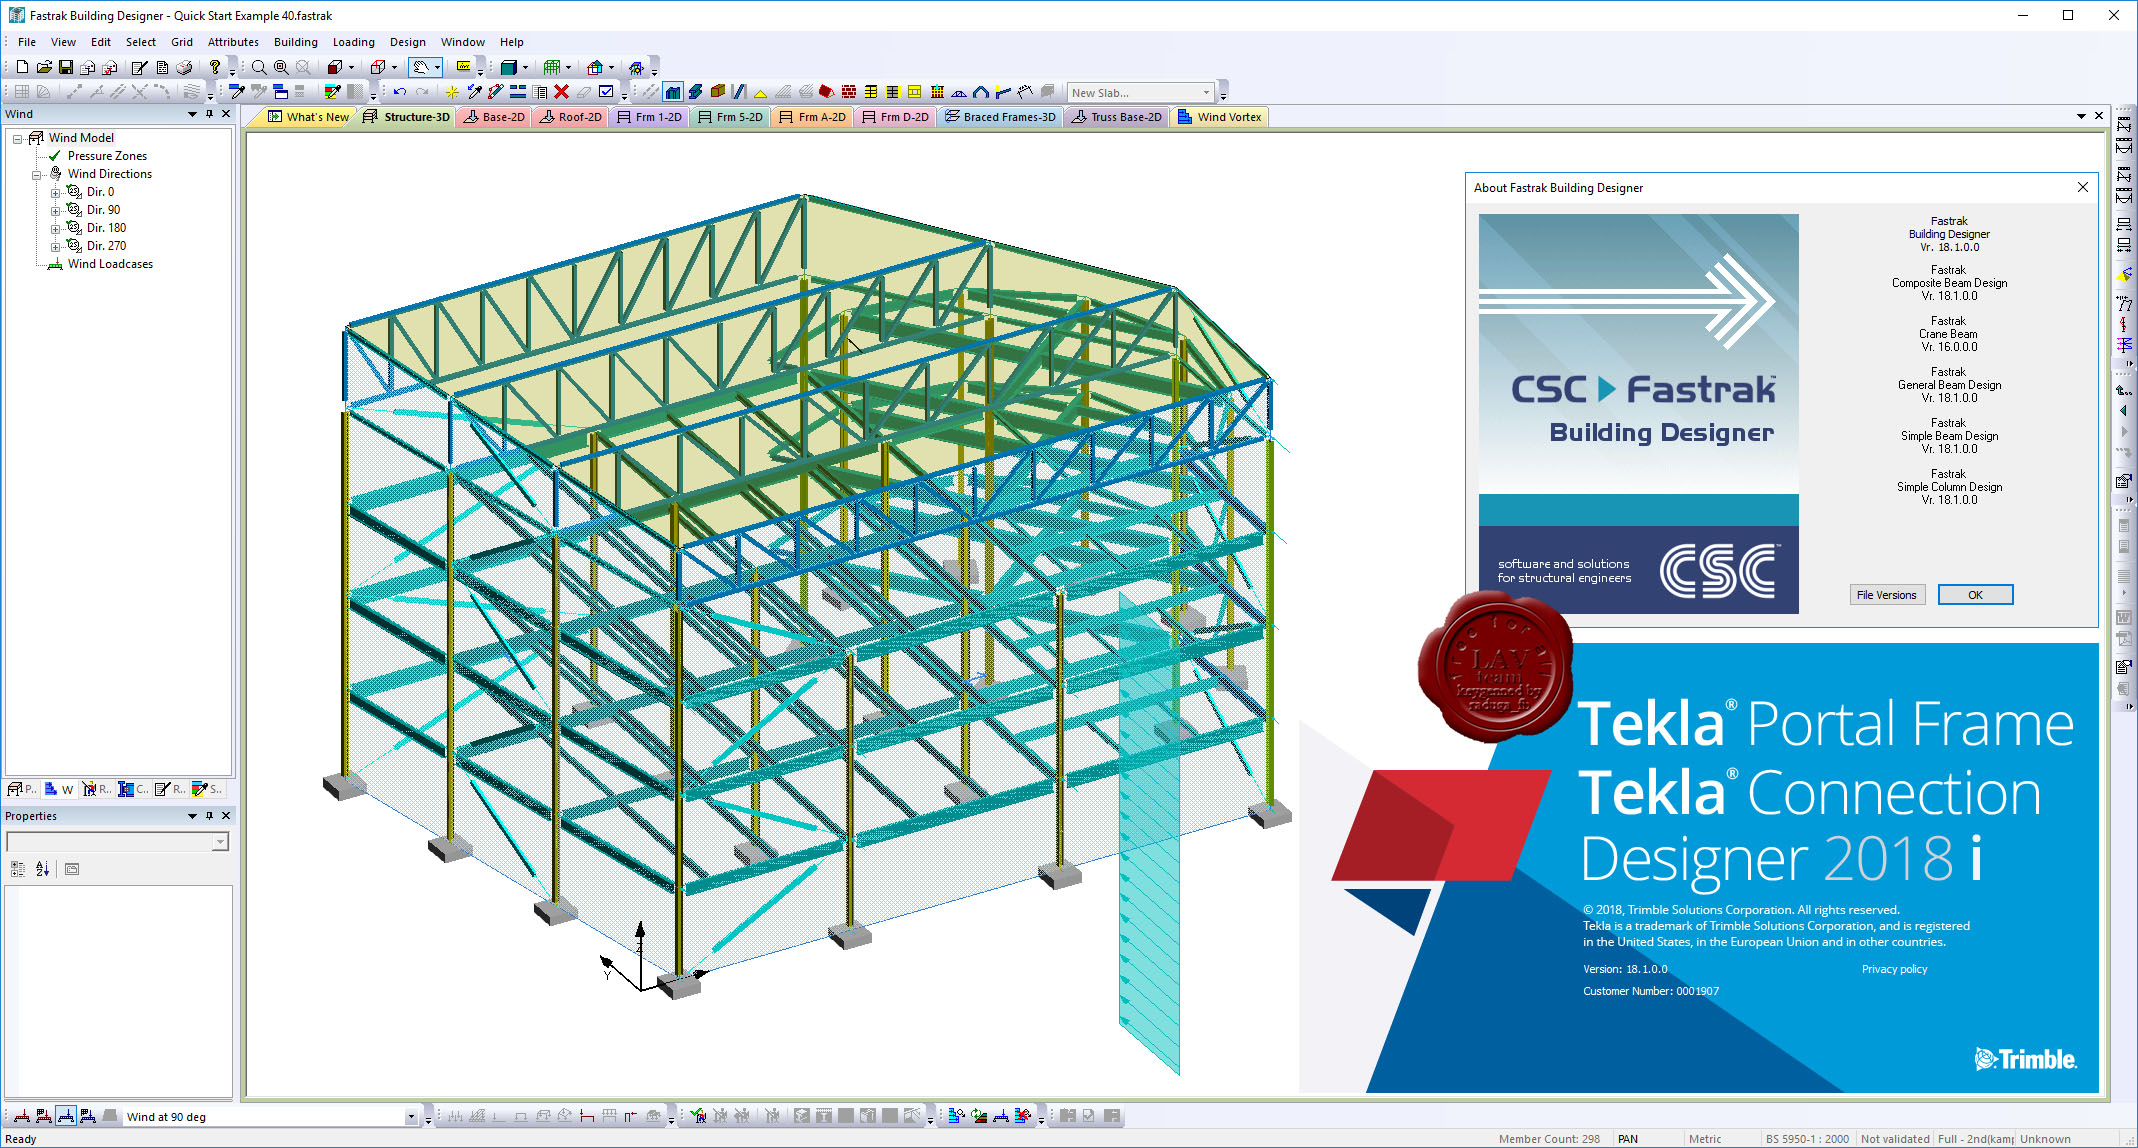Collapse the Wind Model tree node
The height and width of the screenshot is (1148, 2138).
pyautogui.click(x=18, y=139)
